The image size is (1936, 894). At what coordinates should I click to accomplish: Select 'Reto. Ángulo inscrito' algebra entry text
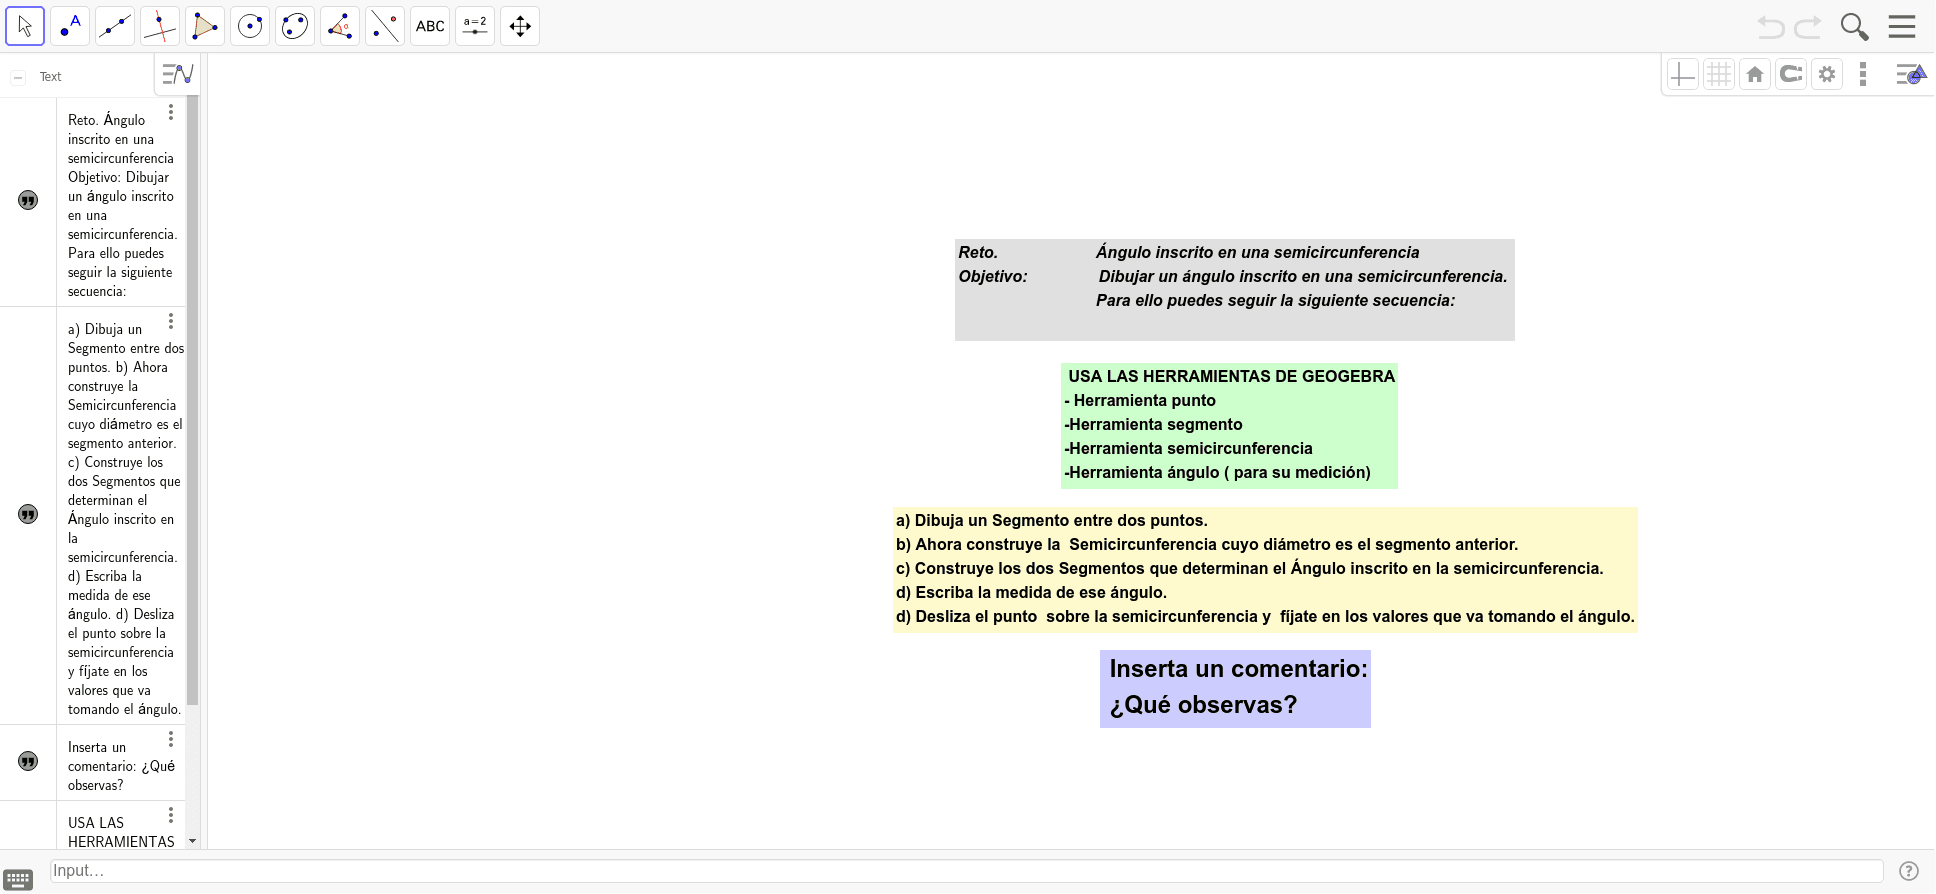tap(122, 205)
